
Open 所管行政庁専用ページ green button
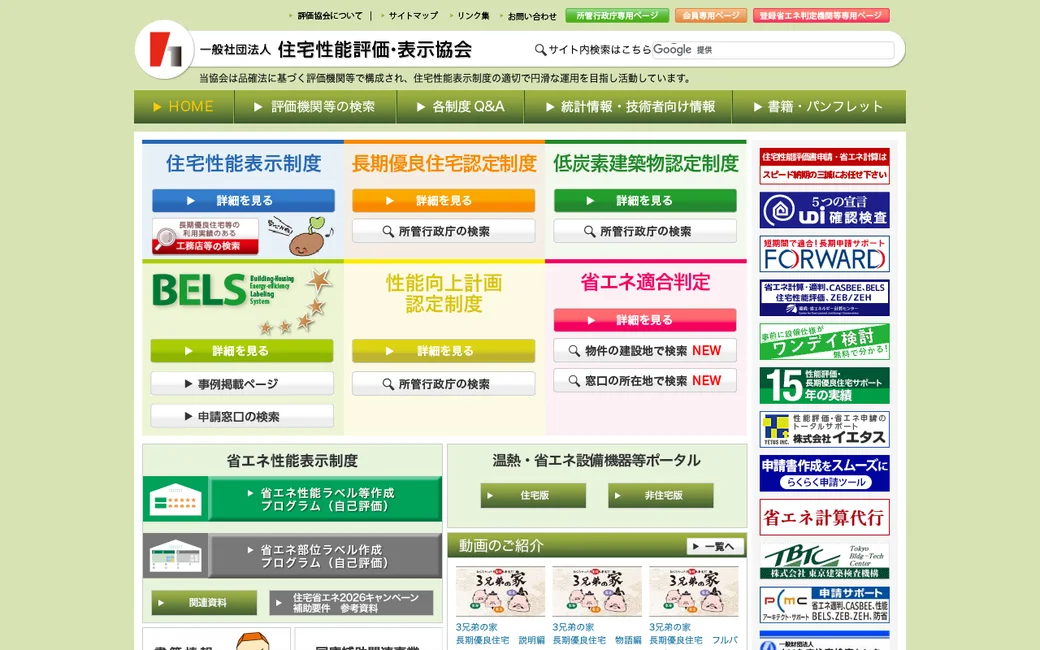coord(617,15)
